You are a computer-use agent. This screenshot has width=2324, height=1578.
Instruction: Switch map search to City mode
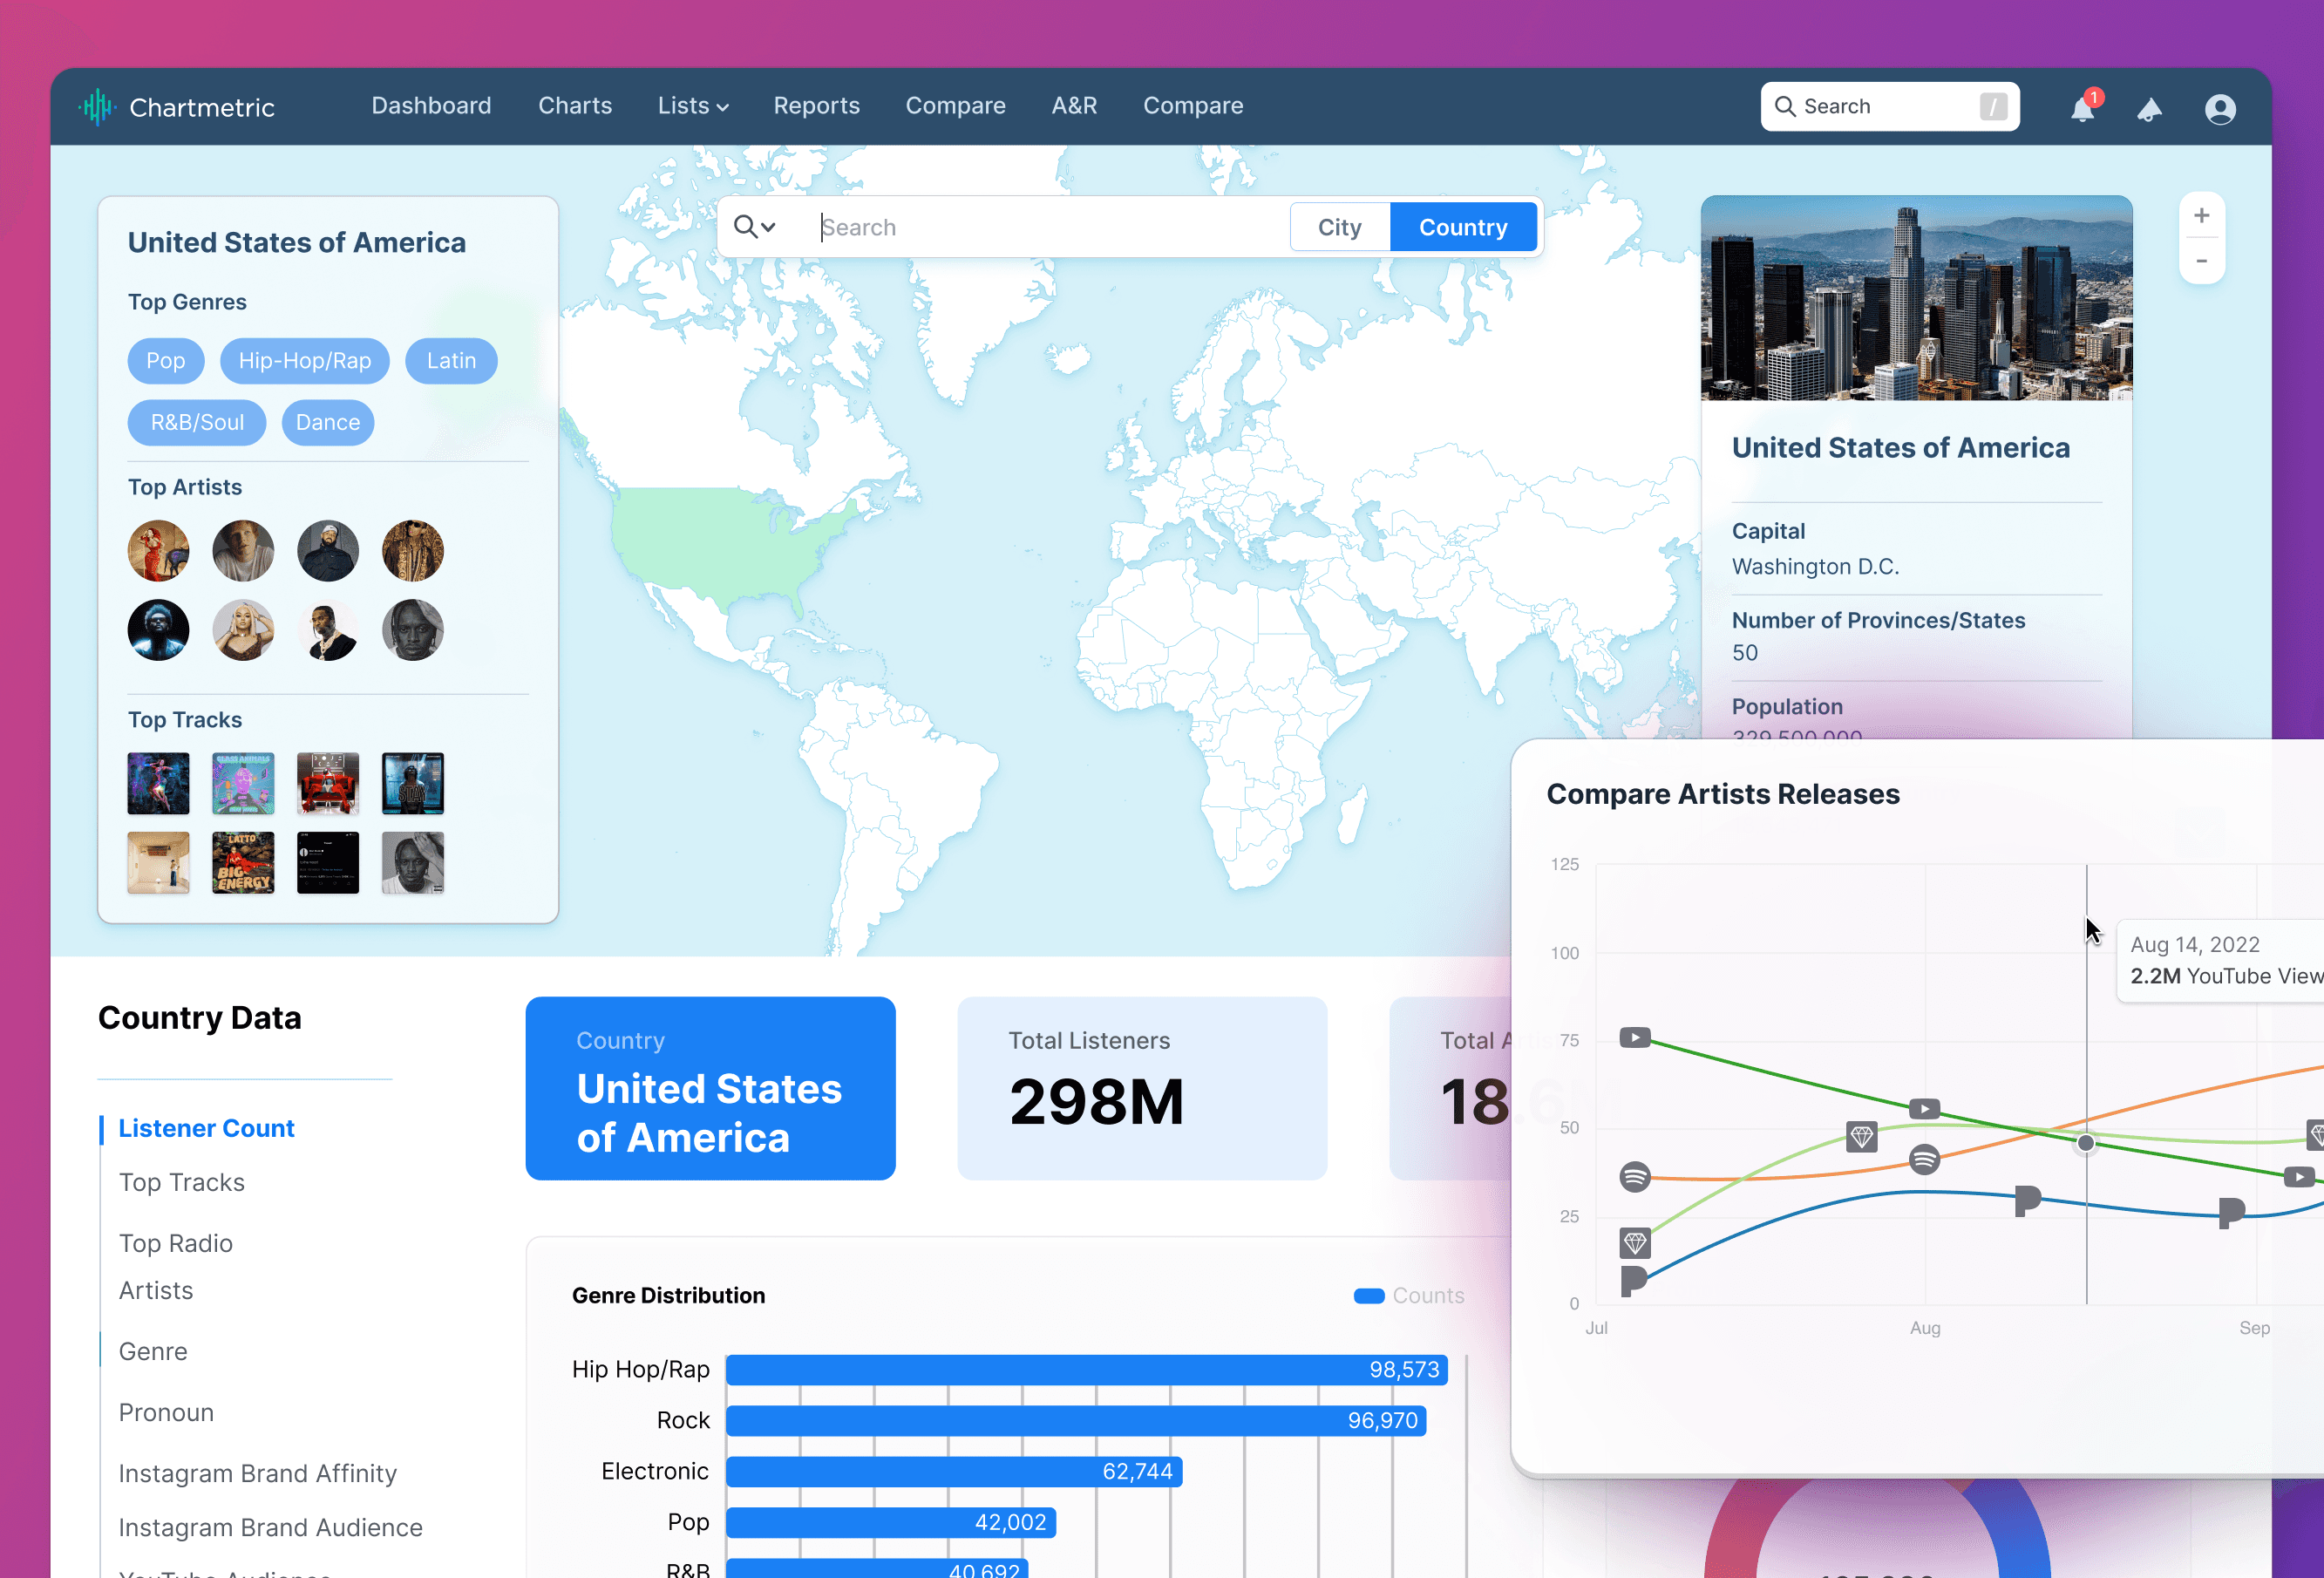tap(1338, 227)
